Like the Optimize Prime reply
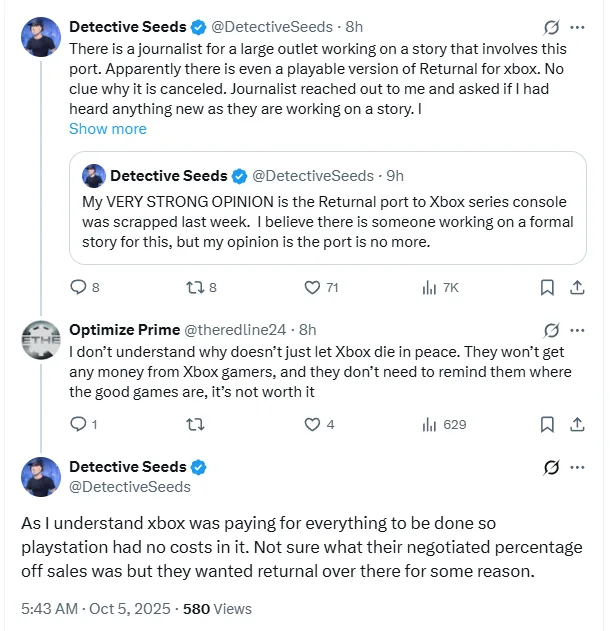 pyautogui.click(x=313, y=424)
